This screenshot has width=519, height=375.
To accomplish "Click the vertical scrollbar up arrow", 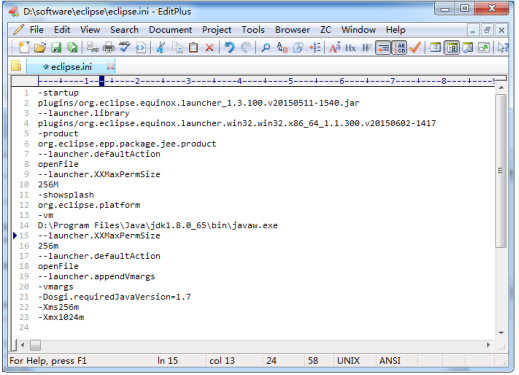I will [x=501, y=88].
